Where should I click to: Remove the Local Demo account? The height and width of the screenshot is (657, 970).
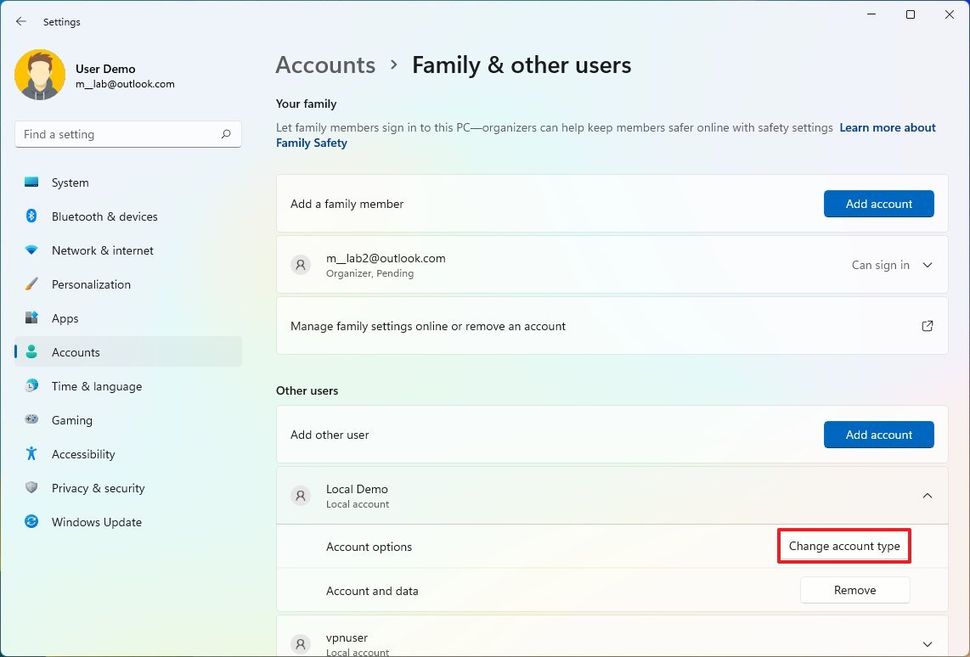854,590
